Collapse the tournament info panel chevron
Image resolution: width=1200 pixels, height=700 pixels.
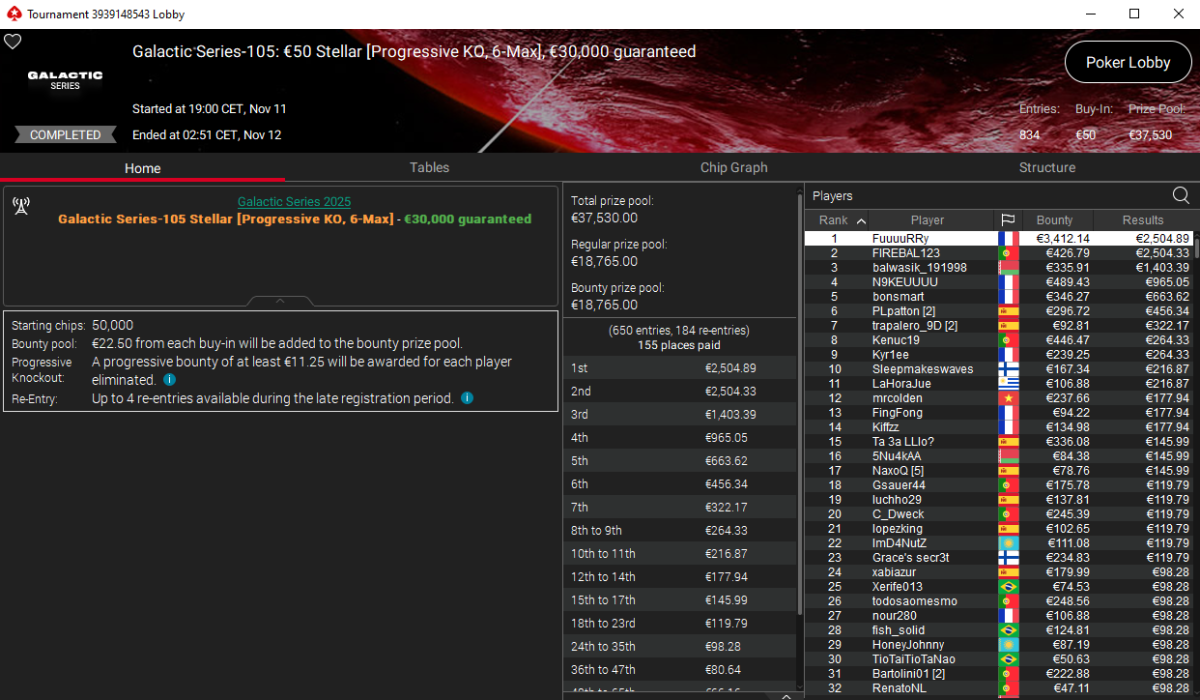281,300
